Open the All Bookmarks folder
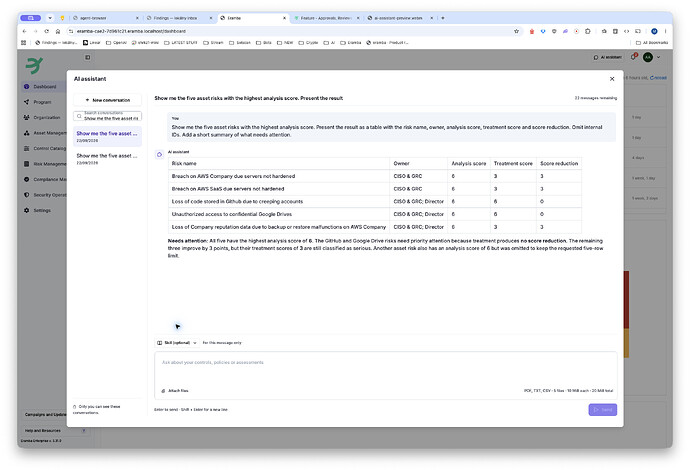The image size is (690, 470). pyautogui.click(x=652, y=43)
